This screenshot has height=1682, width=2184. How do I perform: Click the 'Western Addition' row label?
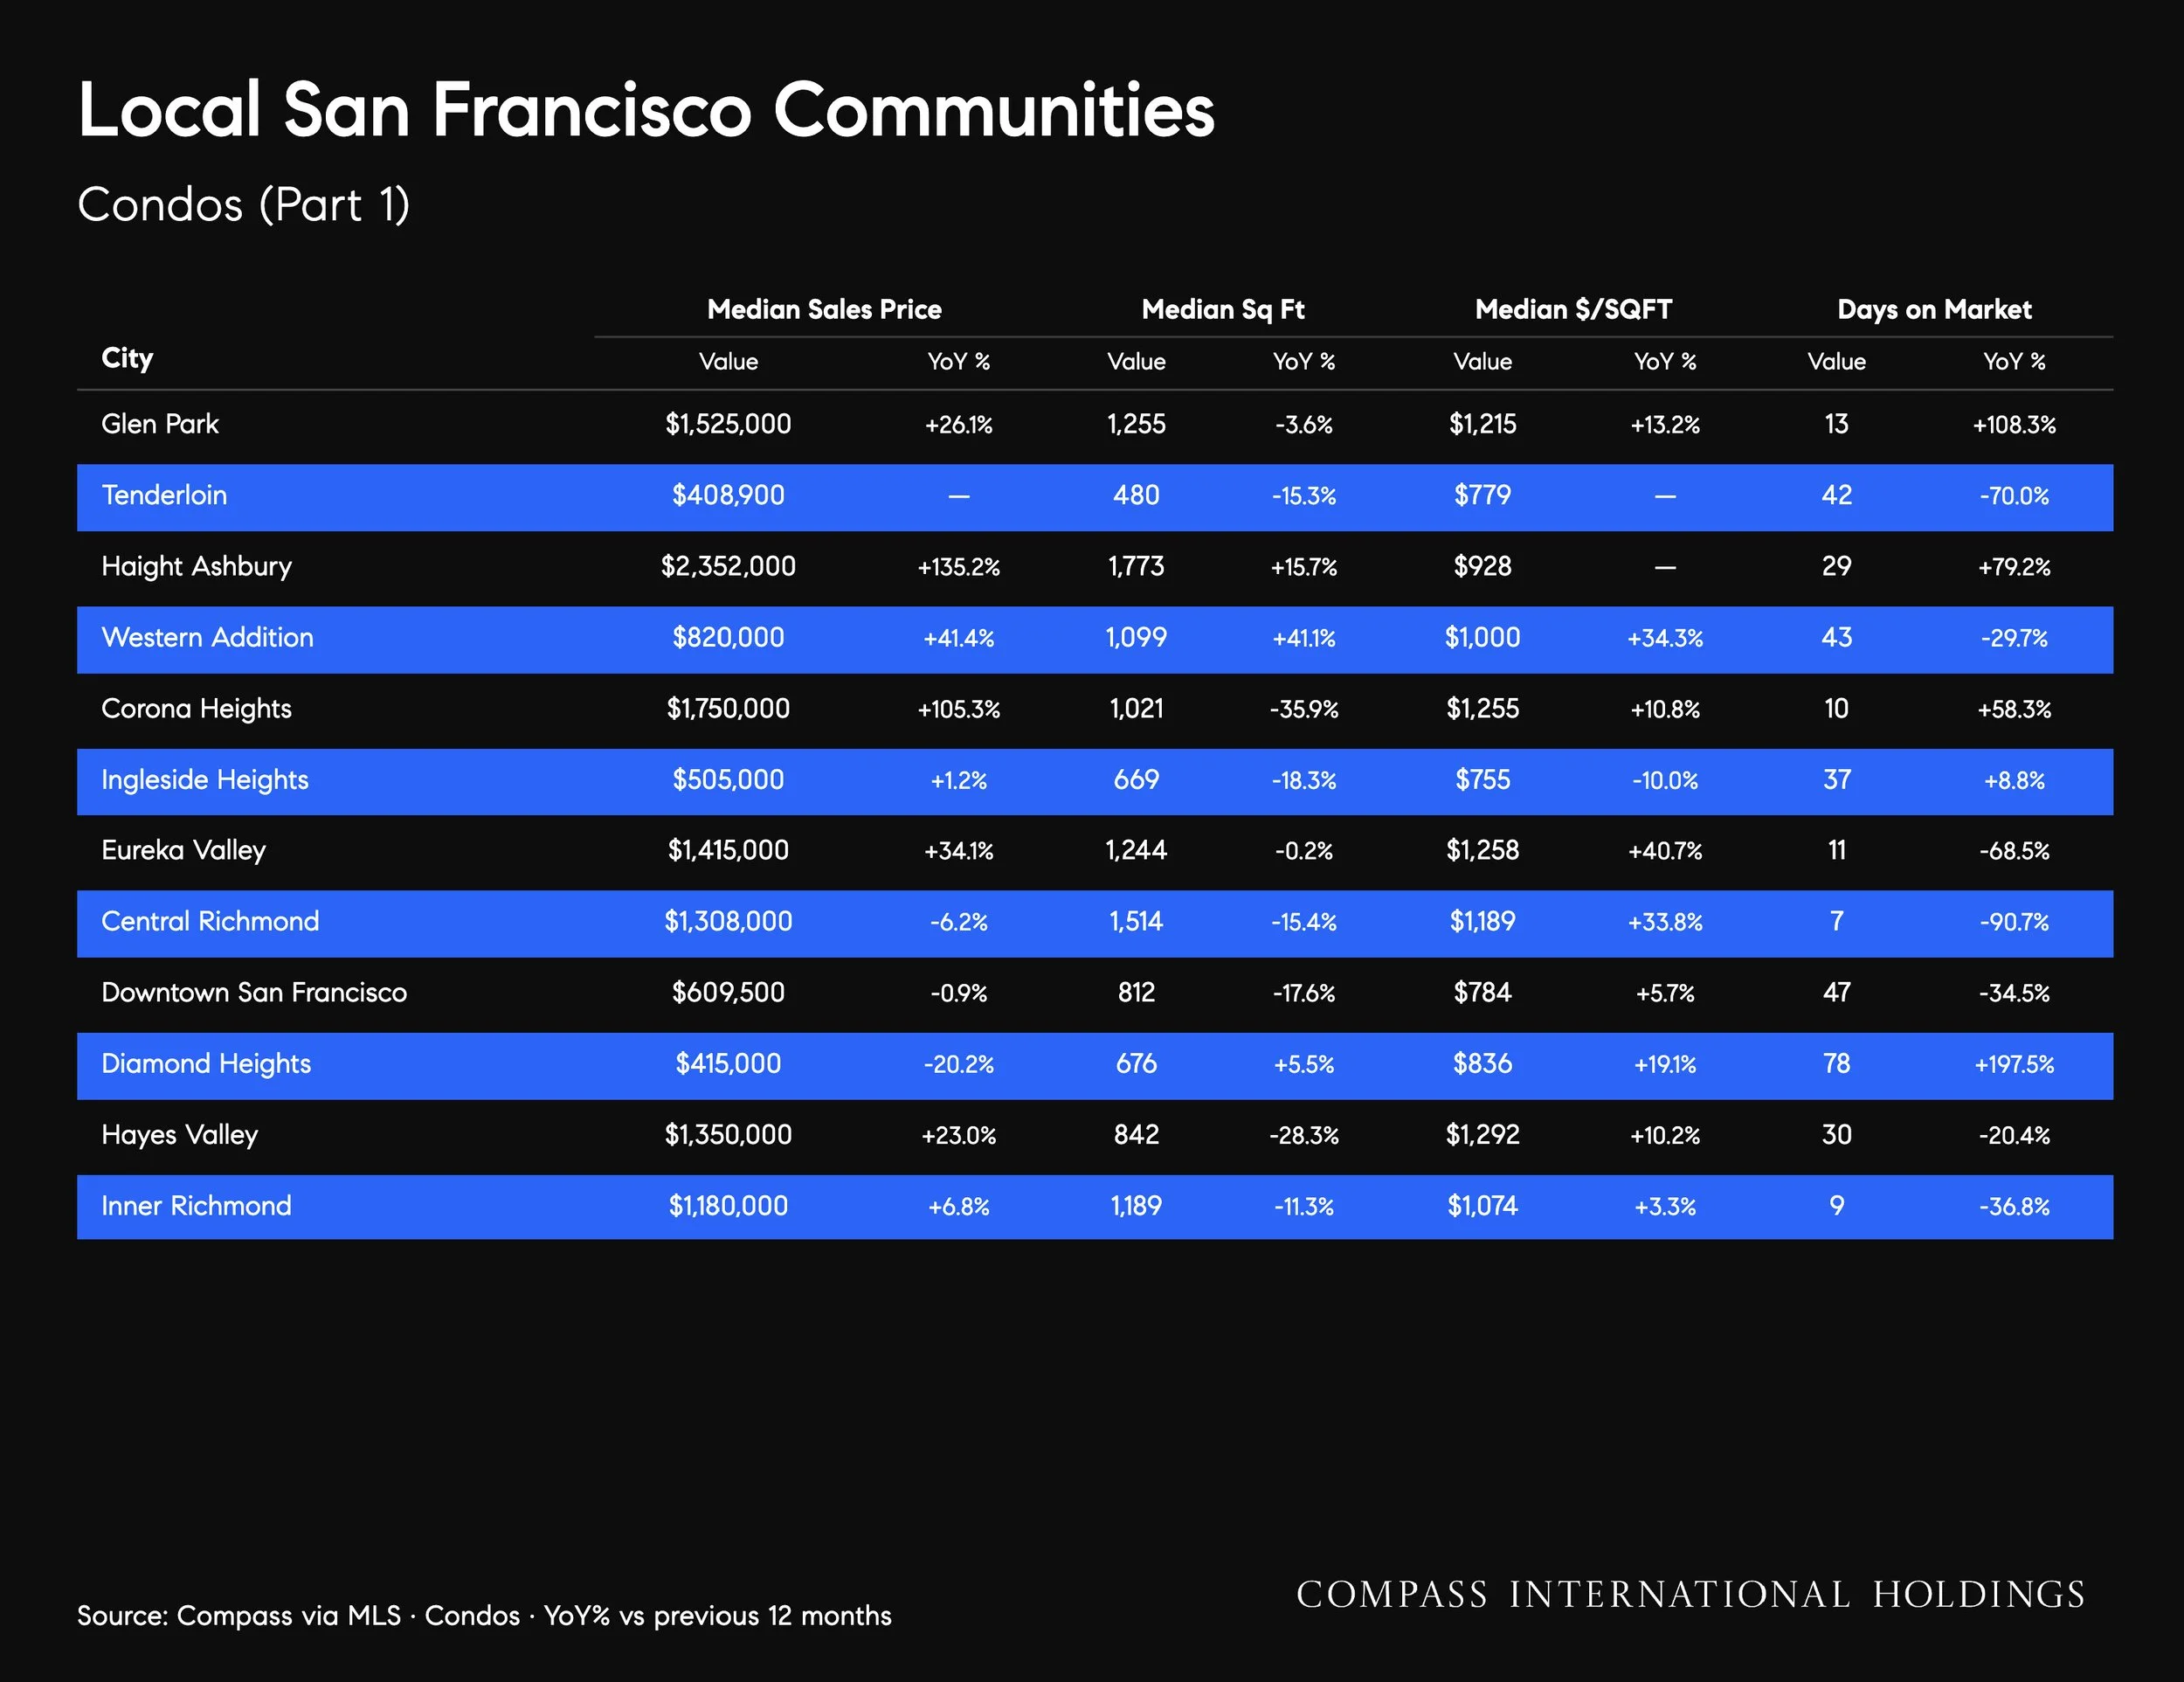click(207, 637)
